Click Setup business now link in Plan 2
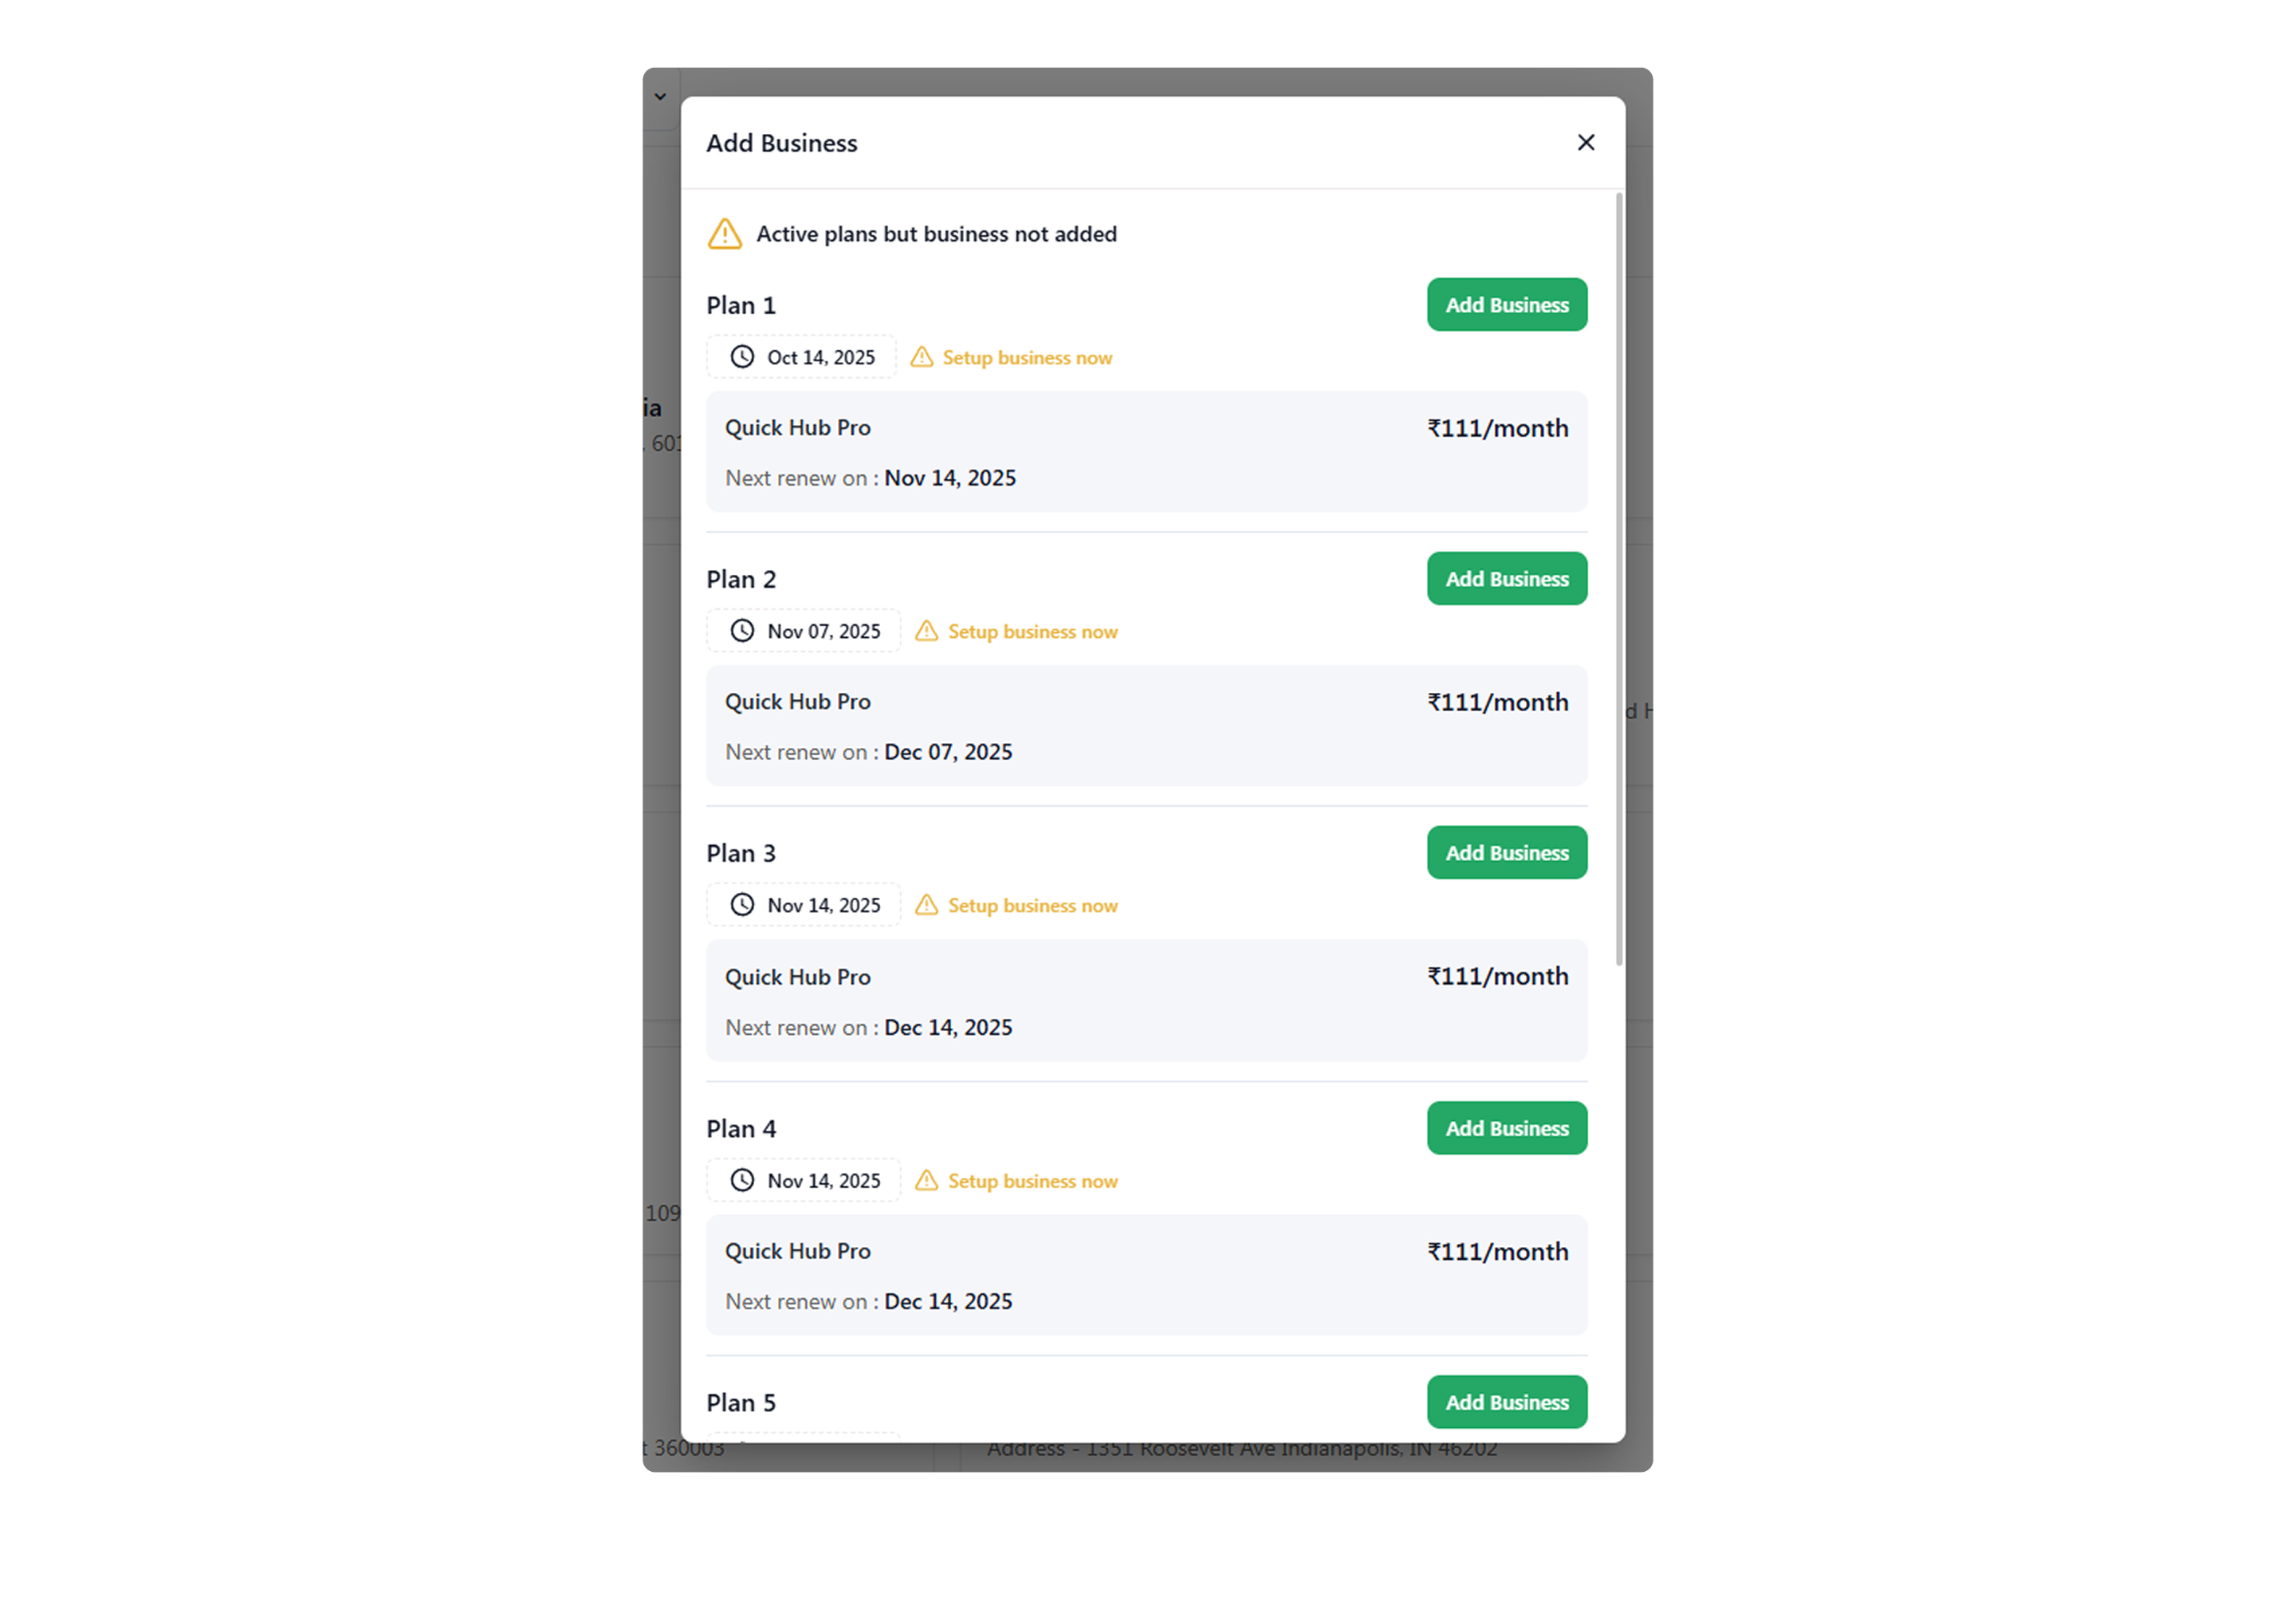The height and width of the screenshot is (1601, 2296). click(1032, 632)
